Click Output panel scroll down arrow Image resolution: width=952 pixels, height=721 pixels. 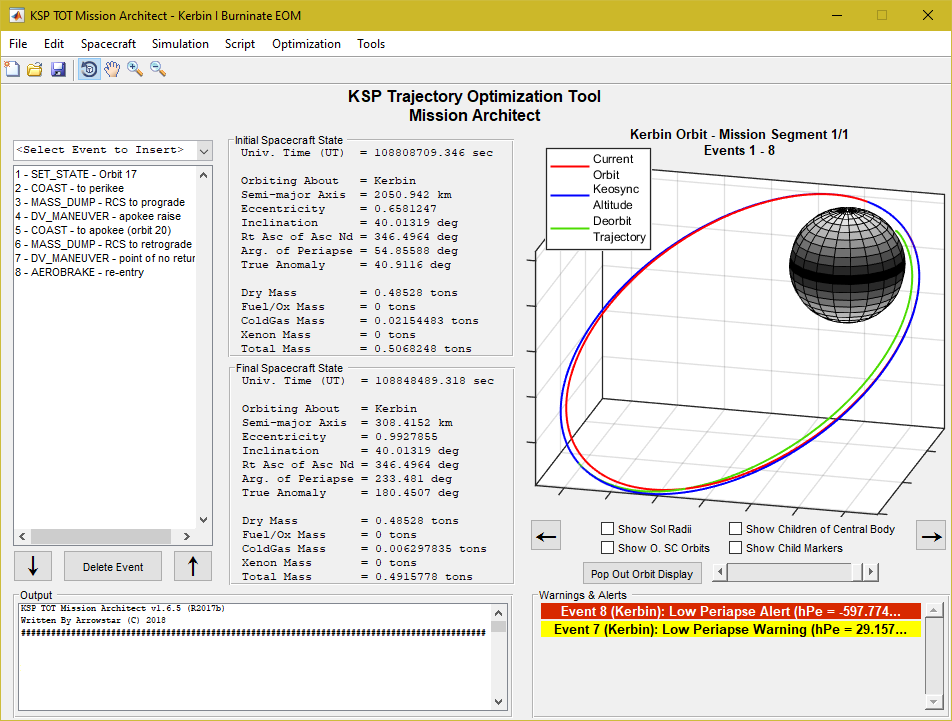pos(498,702)
